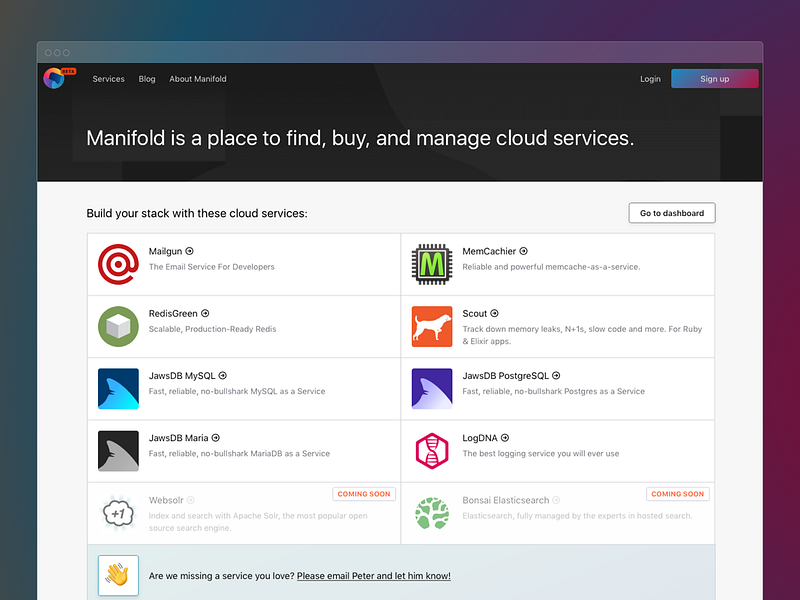Click the Coming Soon badge on Bonsai Elasticsearch
Image resolution: width=800 pixels, height=600 pixels.
[x=678, y=494]
